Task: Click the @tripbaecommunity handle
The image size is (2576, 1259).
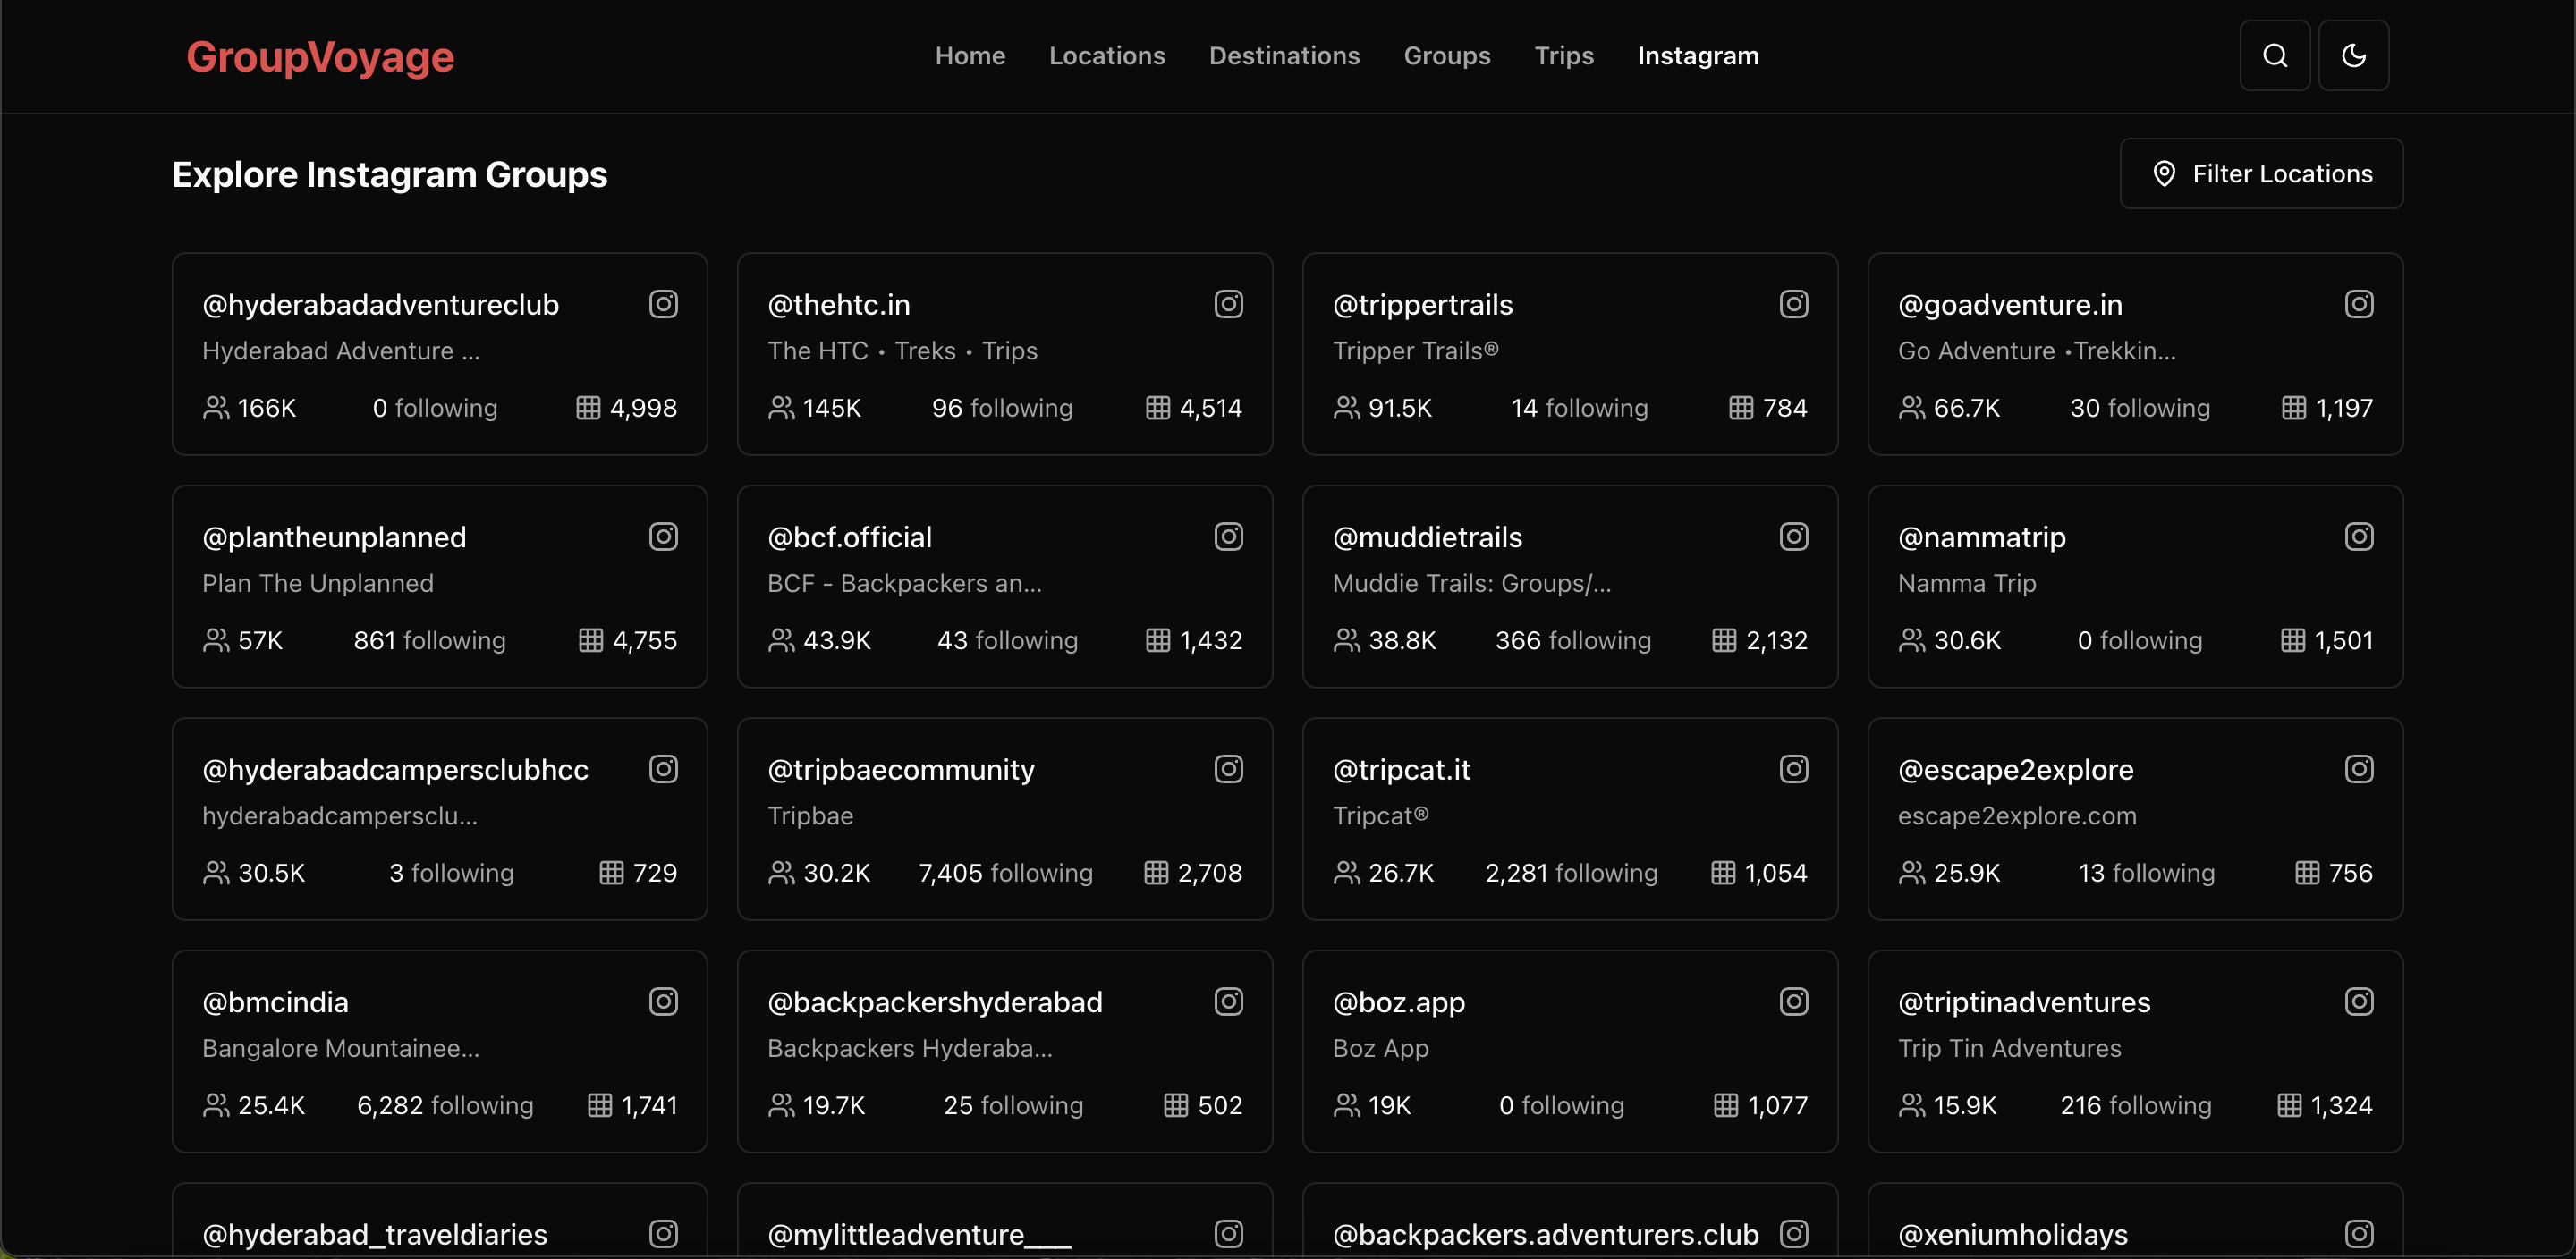Action: pyautogui.click(x=900, y=770)
